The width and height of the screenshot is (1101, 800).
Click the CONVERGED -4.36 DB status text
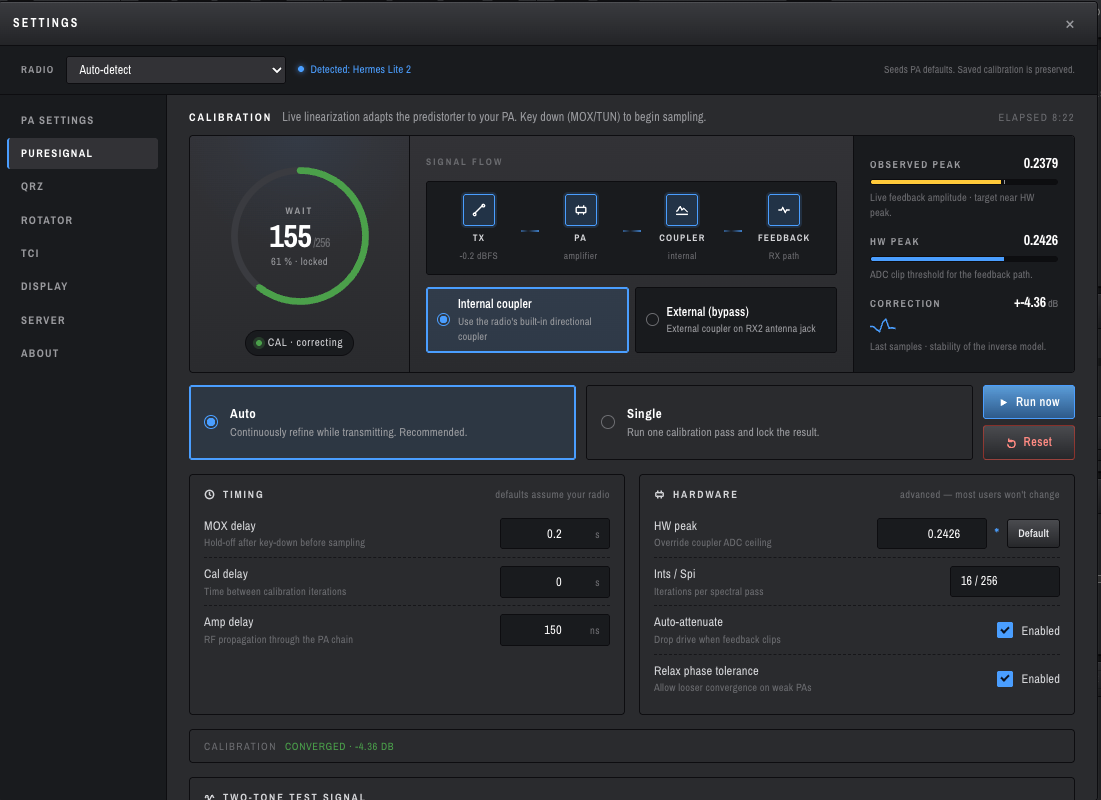(339, 747)
